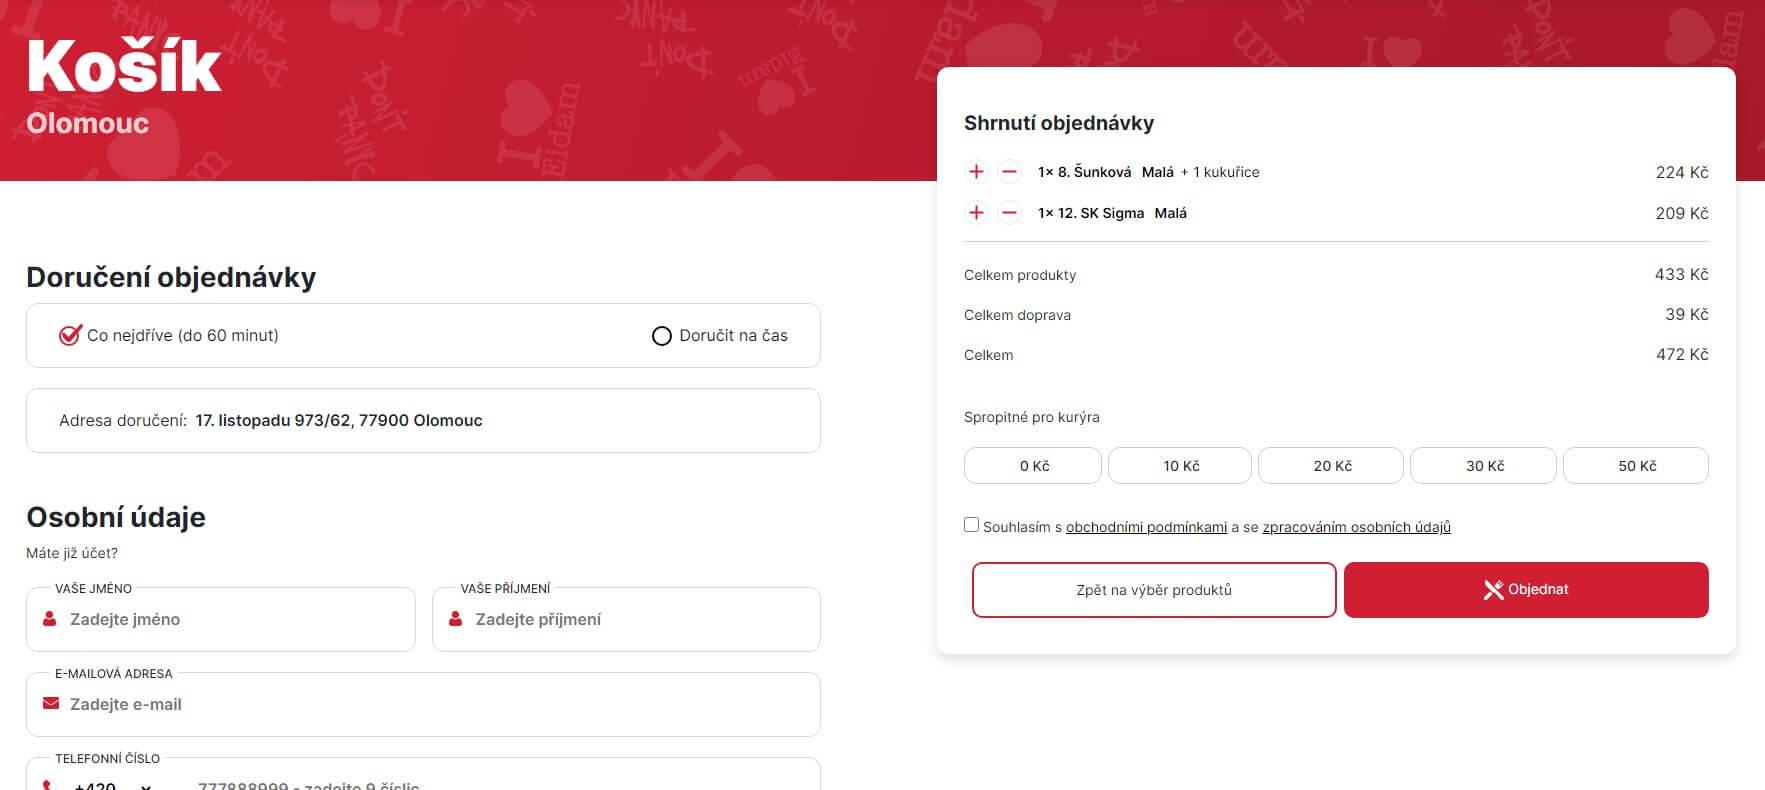Click the envelope icon in e-mail field
This screenshot has height=790, width=1765.
[x=51, y=704]
